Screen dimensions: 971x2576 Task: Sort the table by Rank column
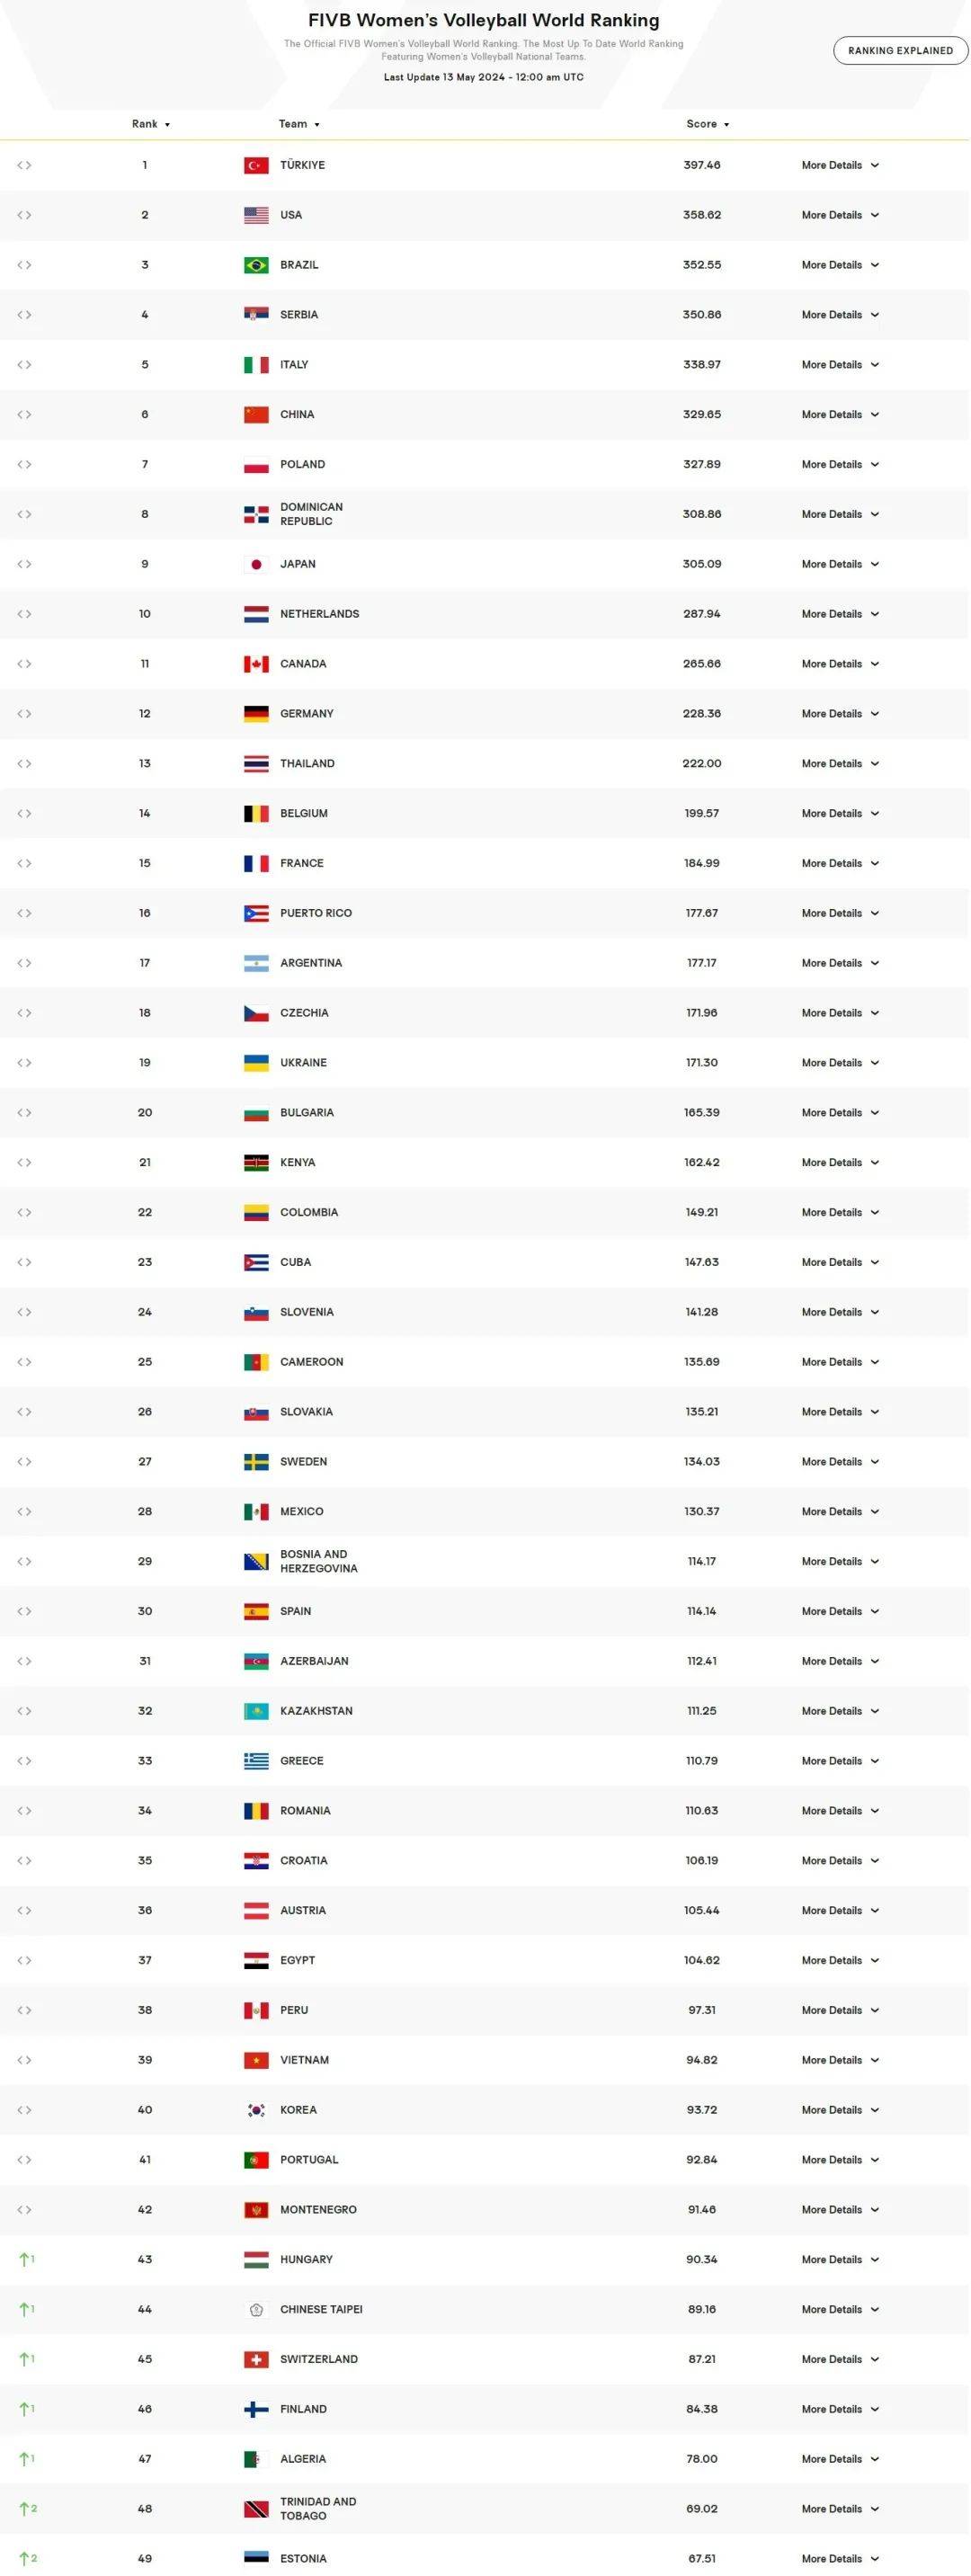tap(150, 124)
